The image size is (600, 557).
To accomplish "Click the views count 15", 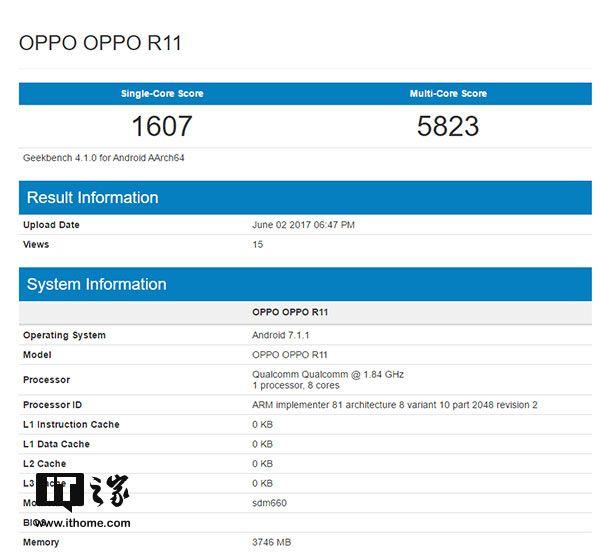I will point(258,244).
